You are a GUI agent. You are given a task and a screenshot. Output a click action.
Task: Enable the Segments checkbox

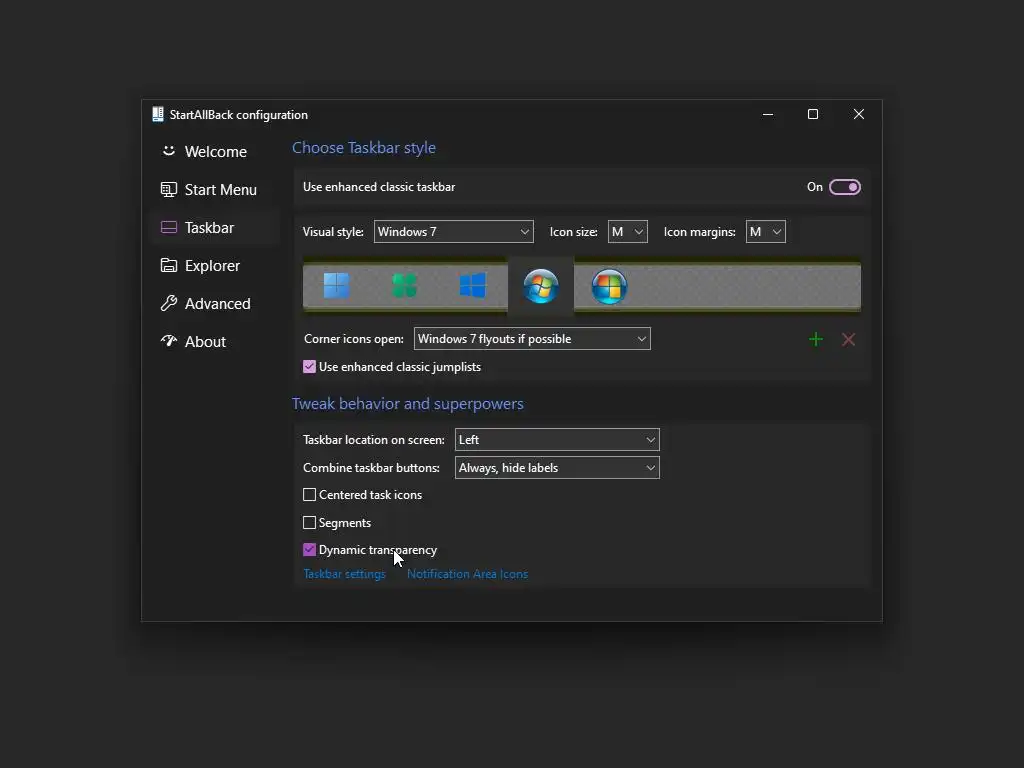click(x=310, y=522)
